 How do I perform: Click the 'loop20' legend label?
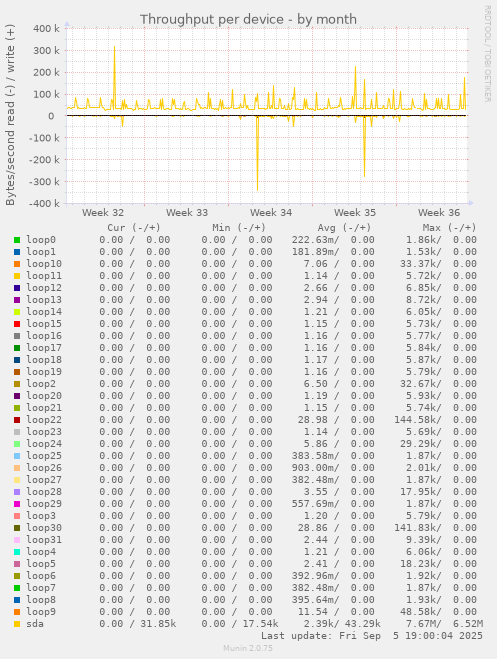click(44, 395)
